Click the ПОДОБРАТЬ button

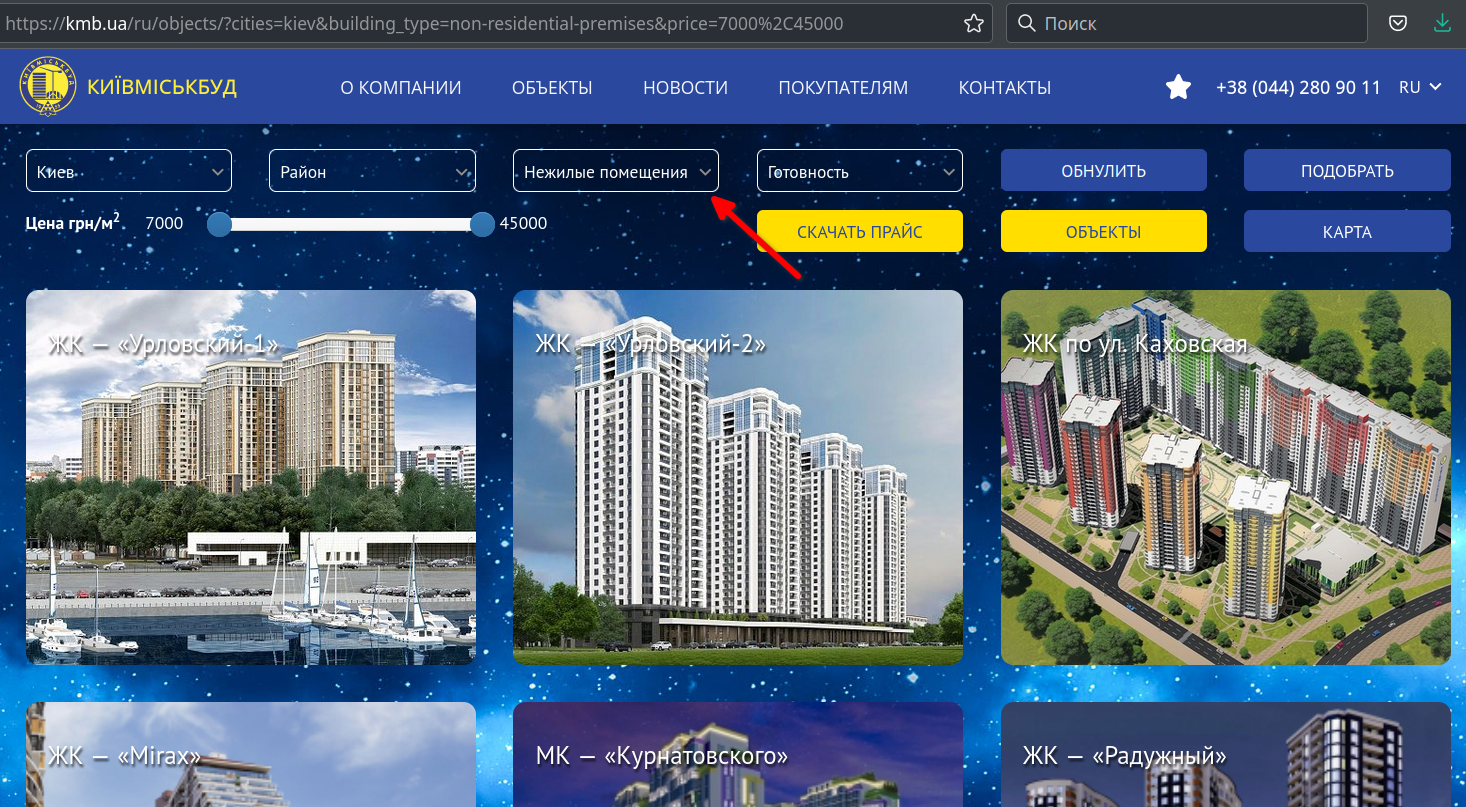[x=1347, y=171]
